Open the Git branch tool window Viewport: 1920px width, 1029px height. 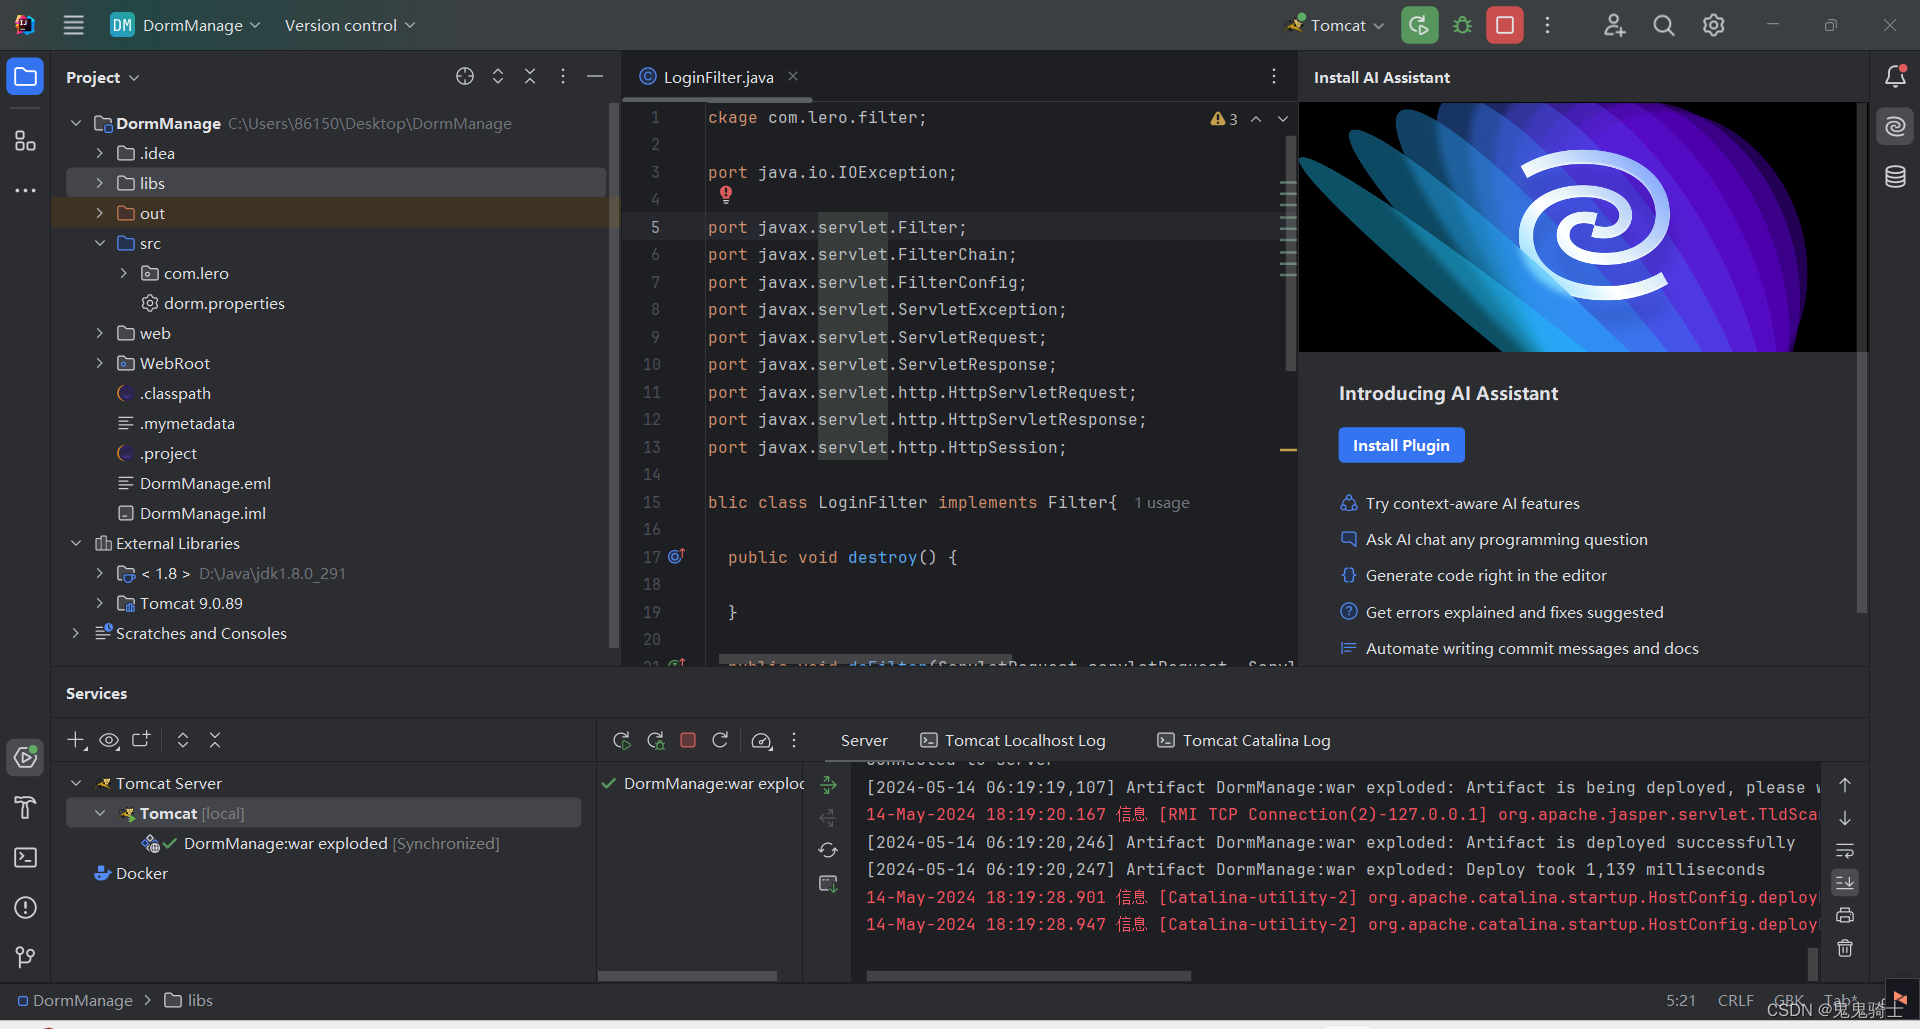pyautogui.click(x=26, y=957)
